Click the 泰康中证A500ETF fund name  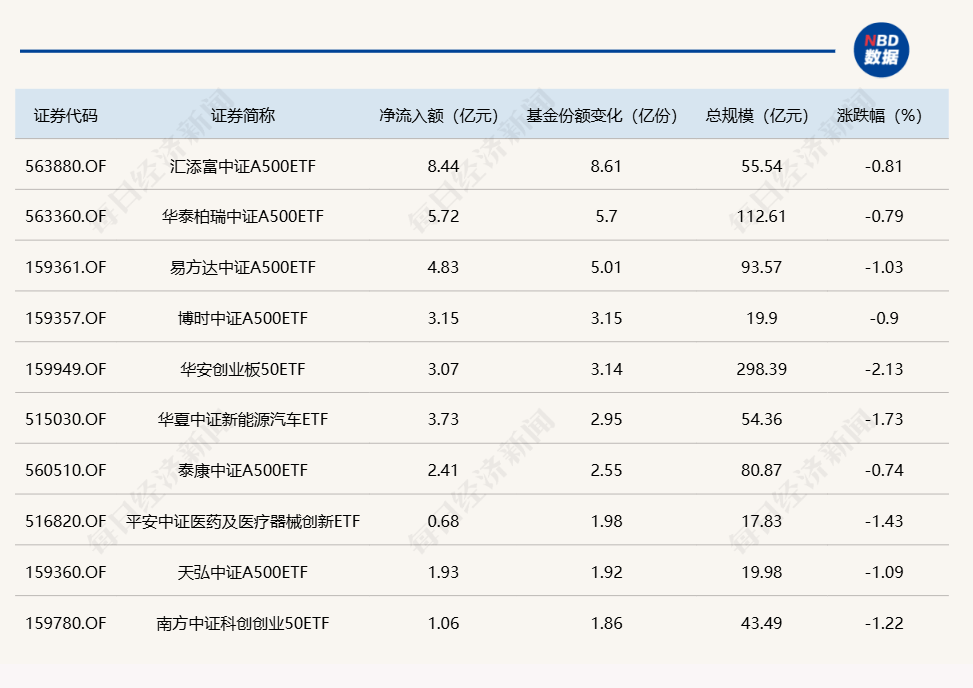click(x=244, y=470)
